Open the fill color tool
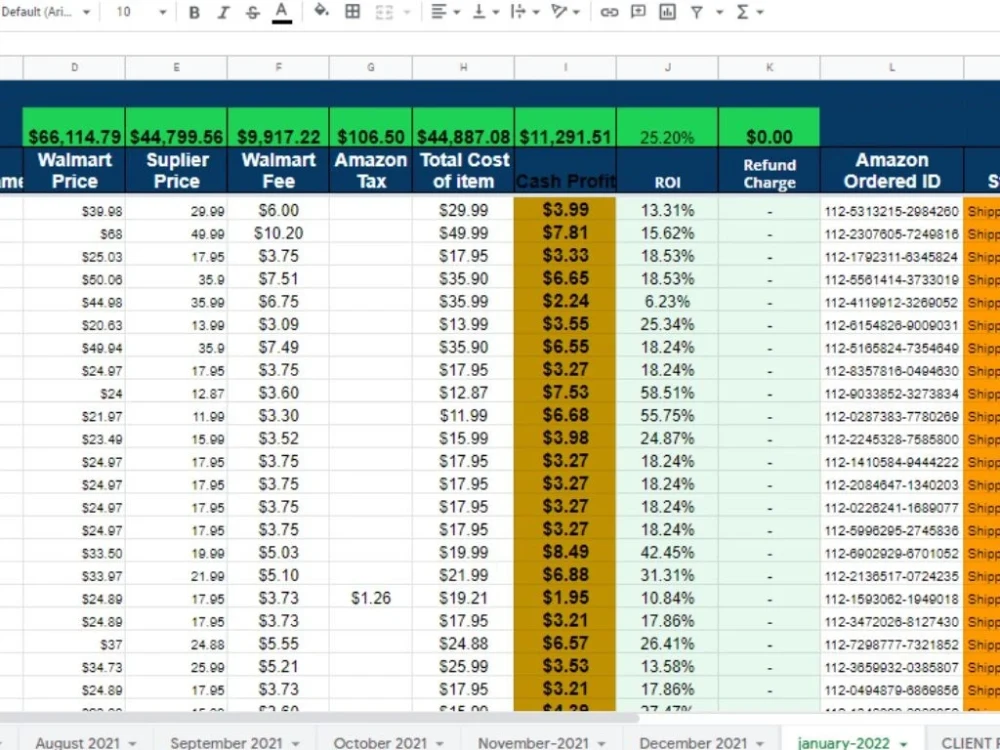 (x=321, y=11)
